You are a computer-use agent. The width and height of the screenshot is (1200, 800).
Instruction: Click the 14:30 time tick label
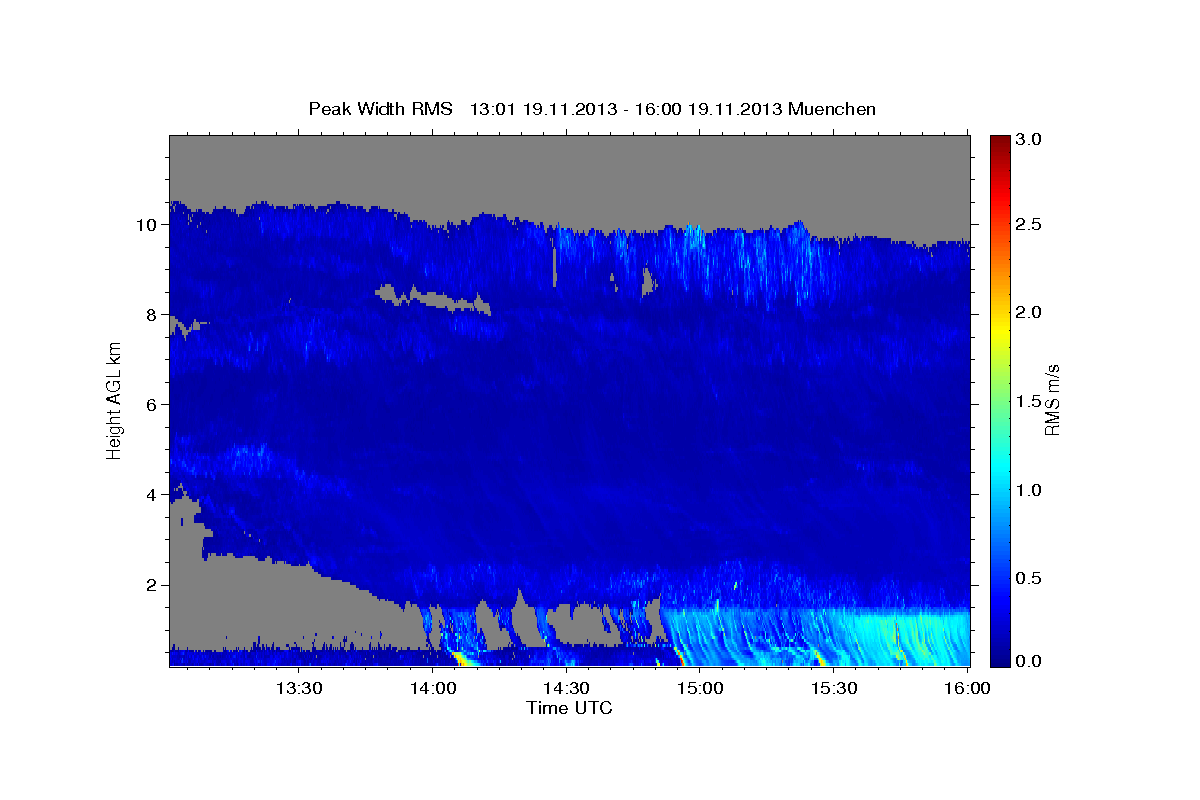click(x=566, y=688)
